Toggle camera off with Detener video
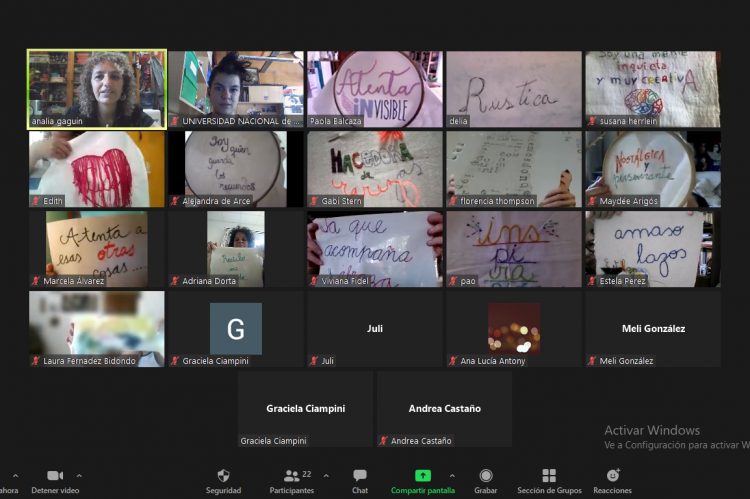 (x=55, y=476)
